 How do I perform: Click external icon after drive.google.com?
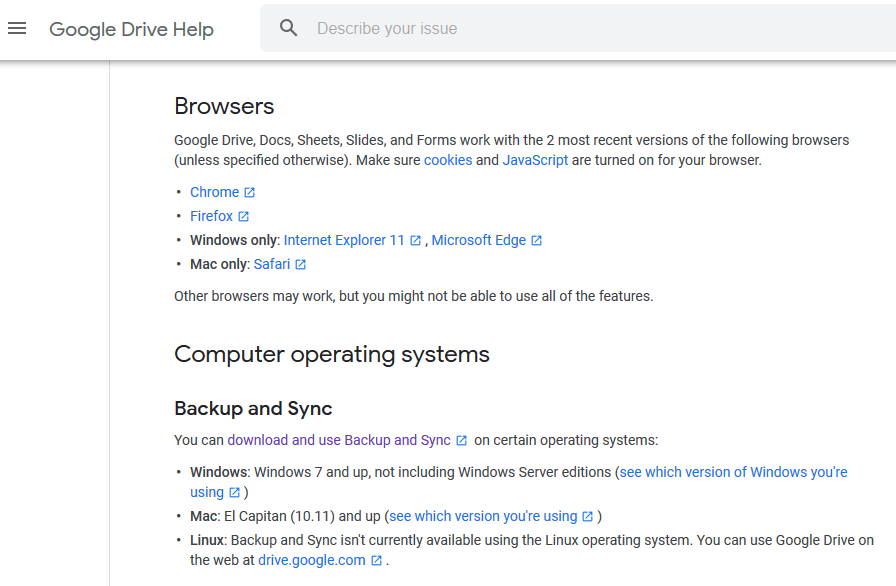[377, 560]
